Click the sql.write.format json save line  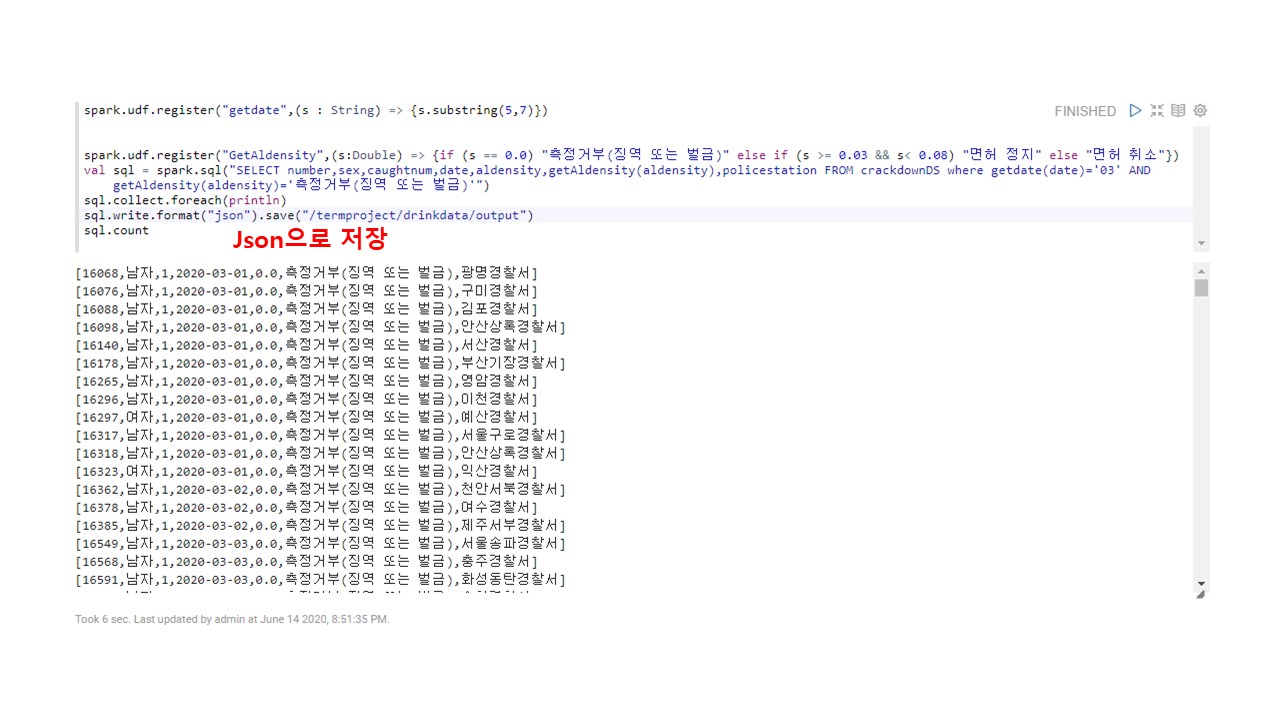coord(309,215)
